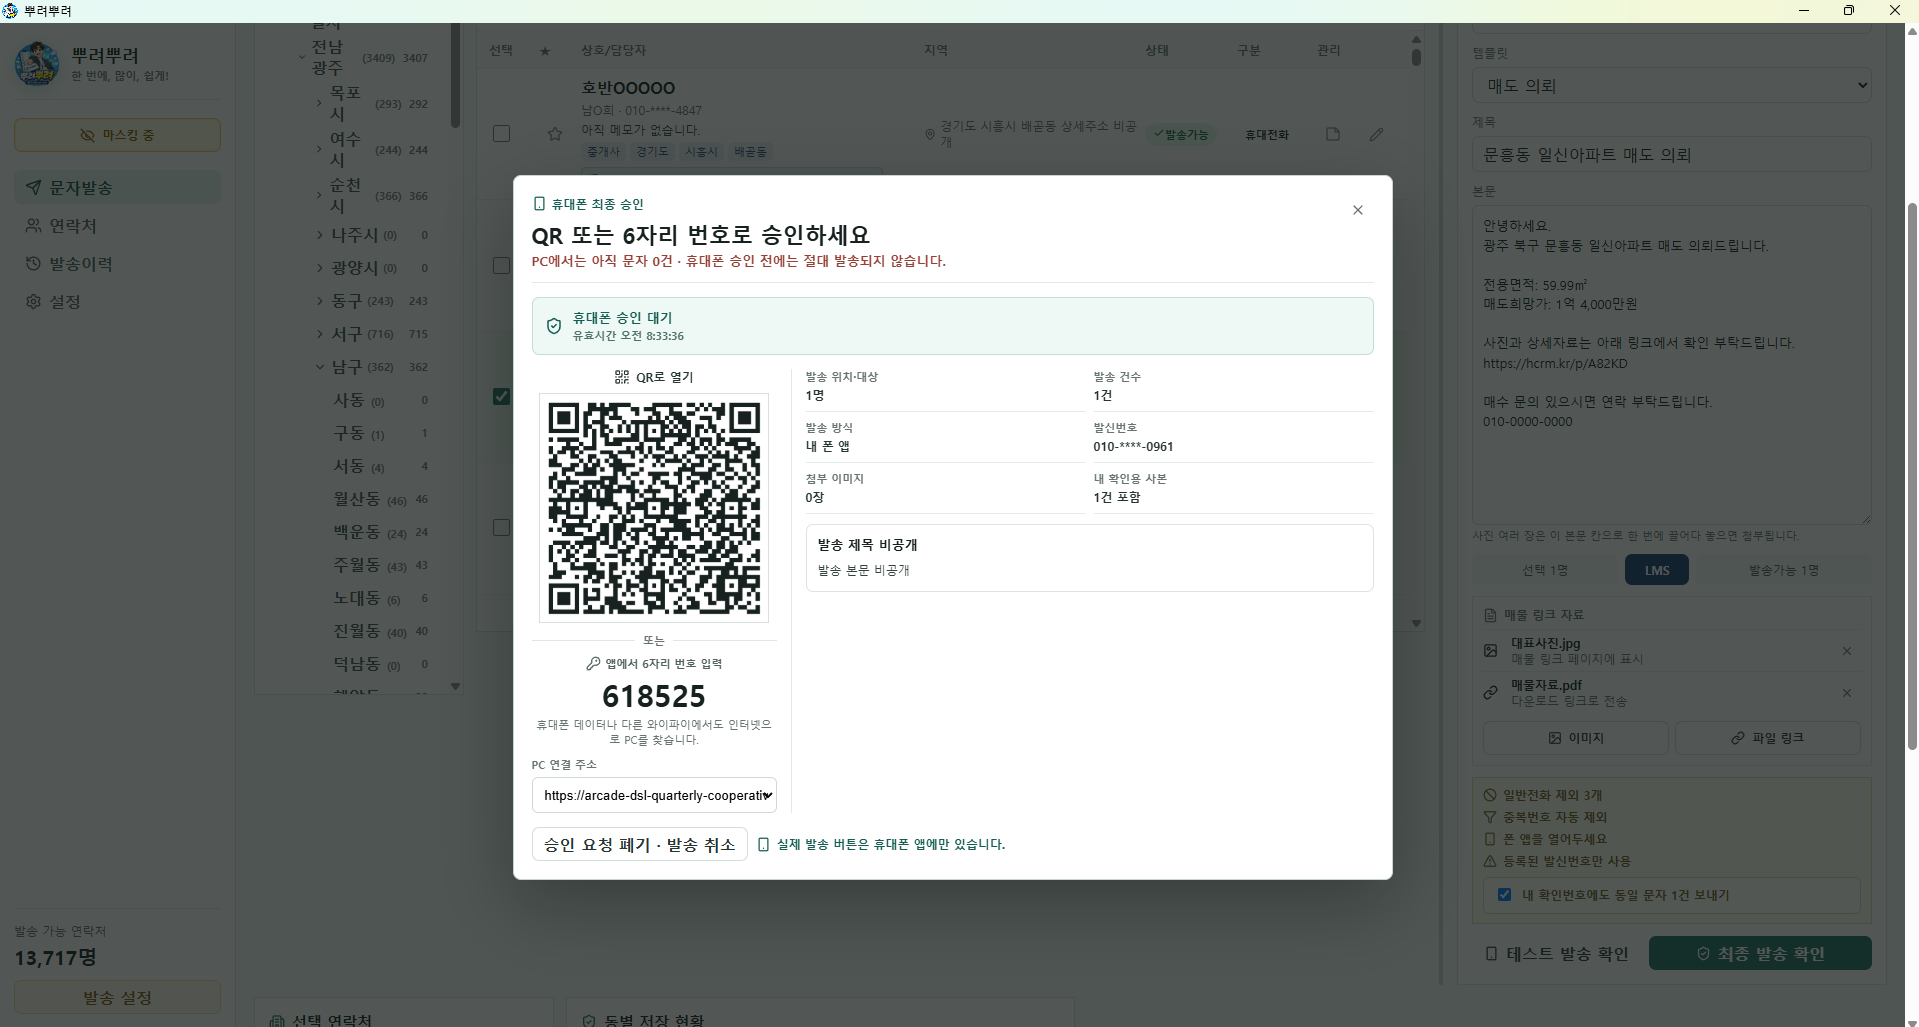Screen dimensions: 1919x1027
Task: Expand the 순천시 tree node
Action: point(319,195)
